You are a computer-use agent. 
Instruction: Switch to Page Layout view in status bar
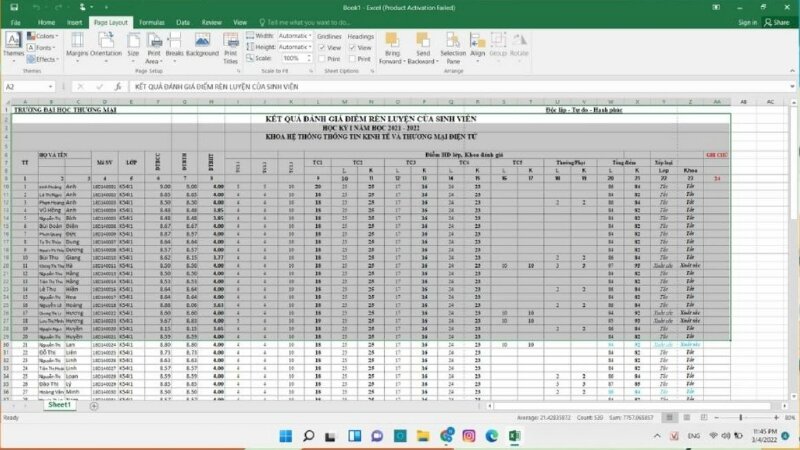[687, 417]
